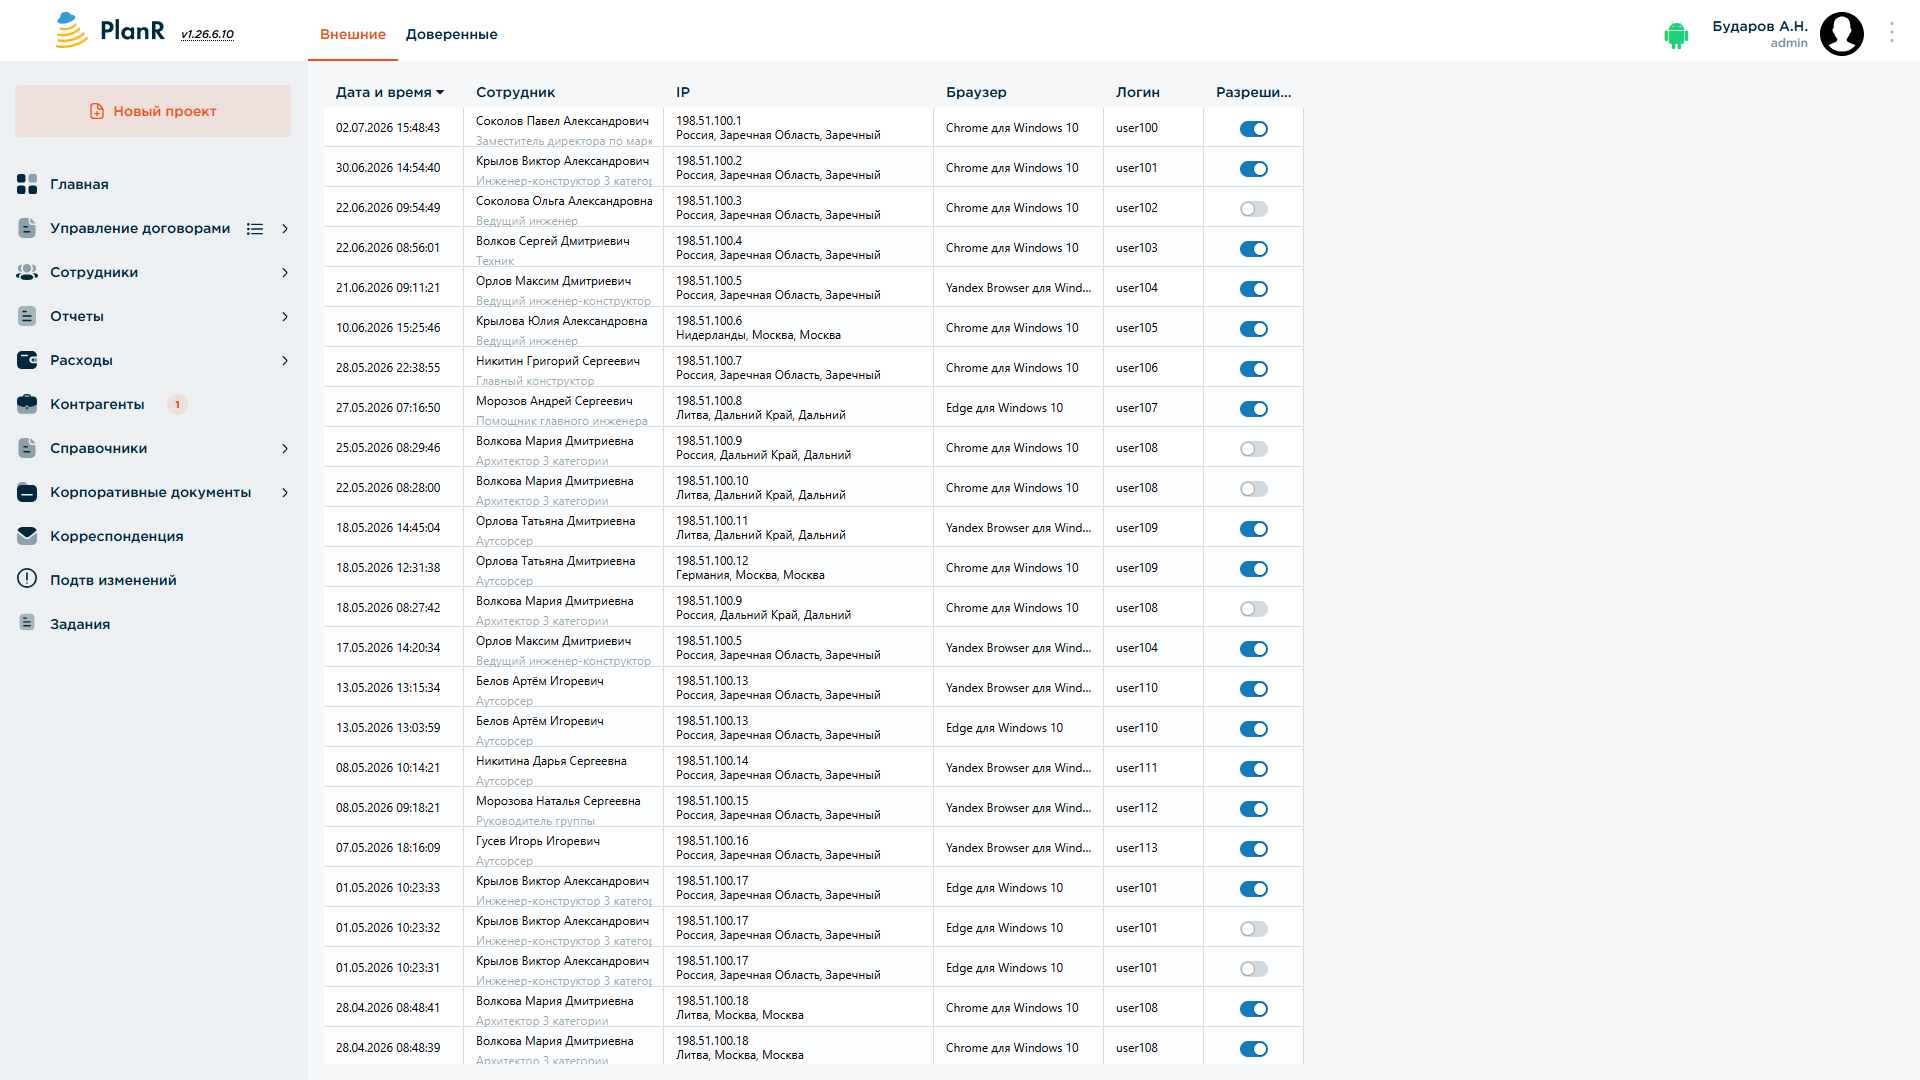
Task: Open Главная dashboard icon in sidebar
Action: [27, 184]
